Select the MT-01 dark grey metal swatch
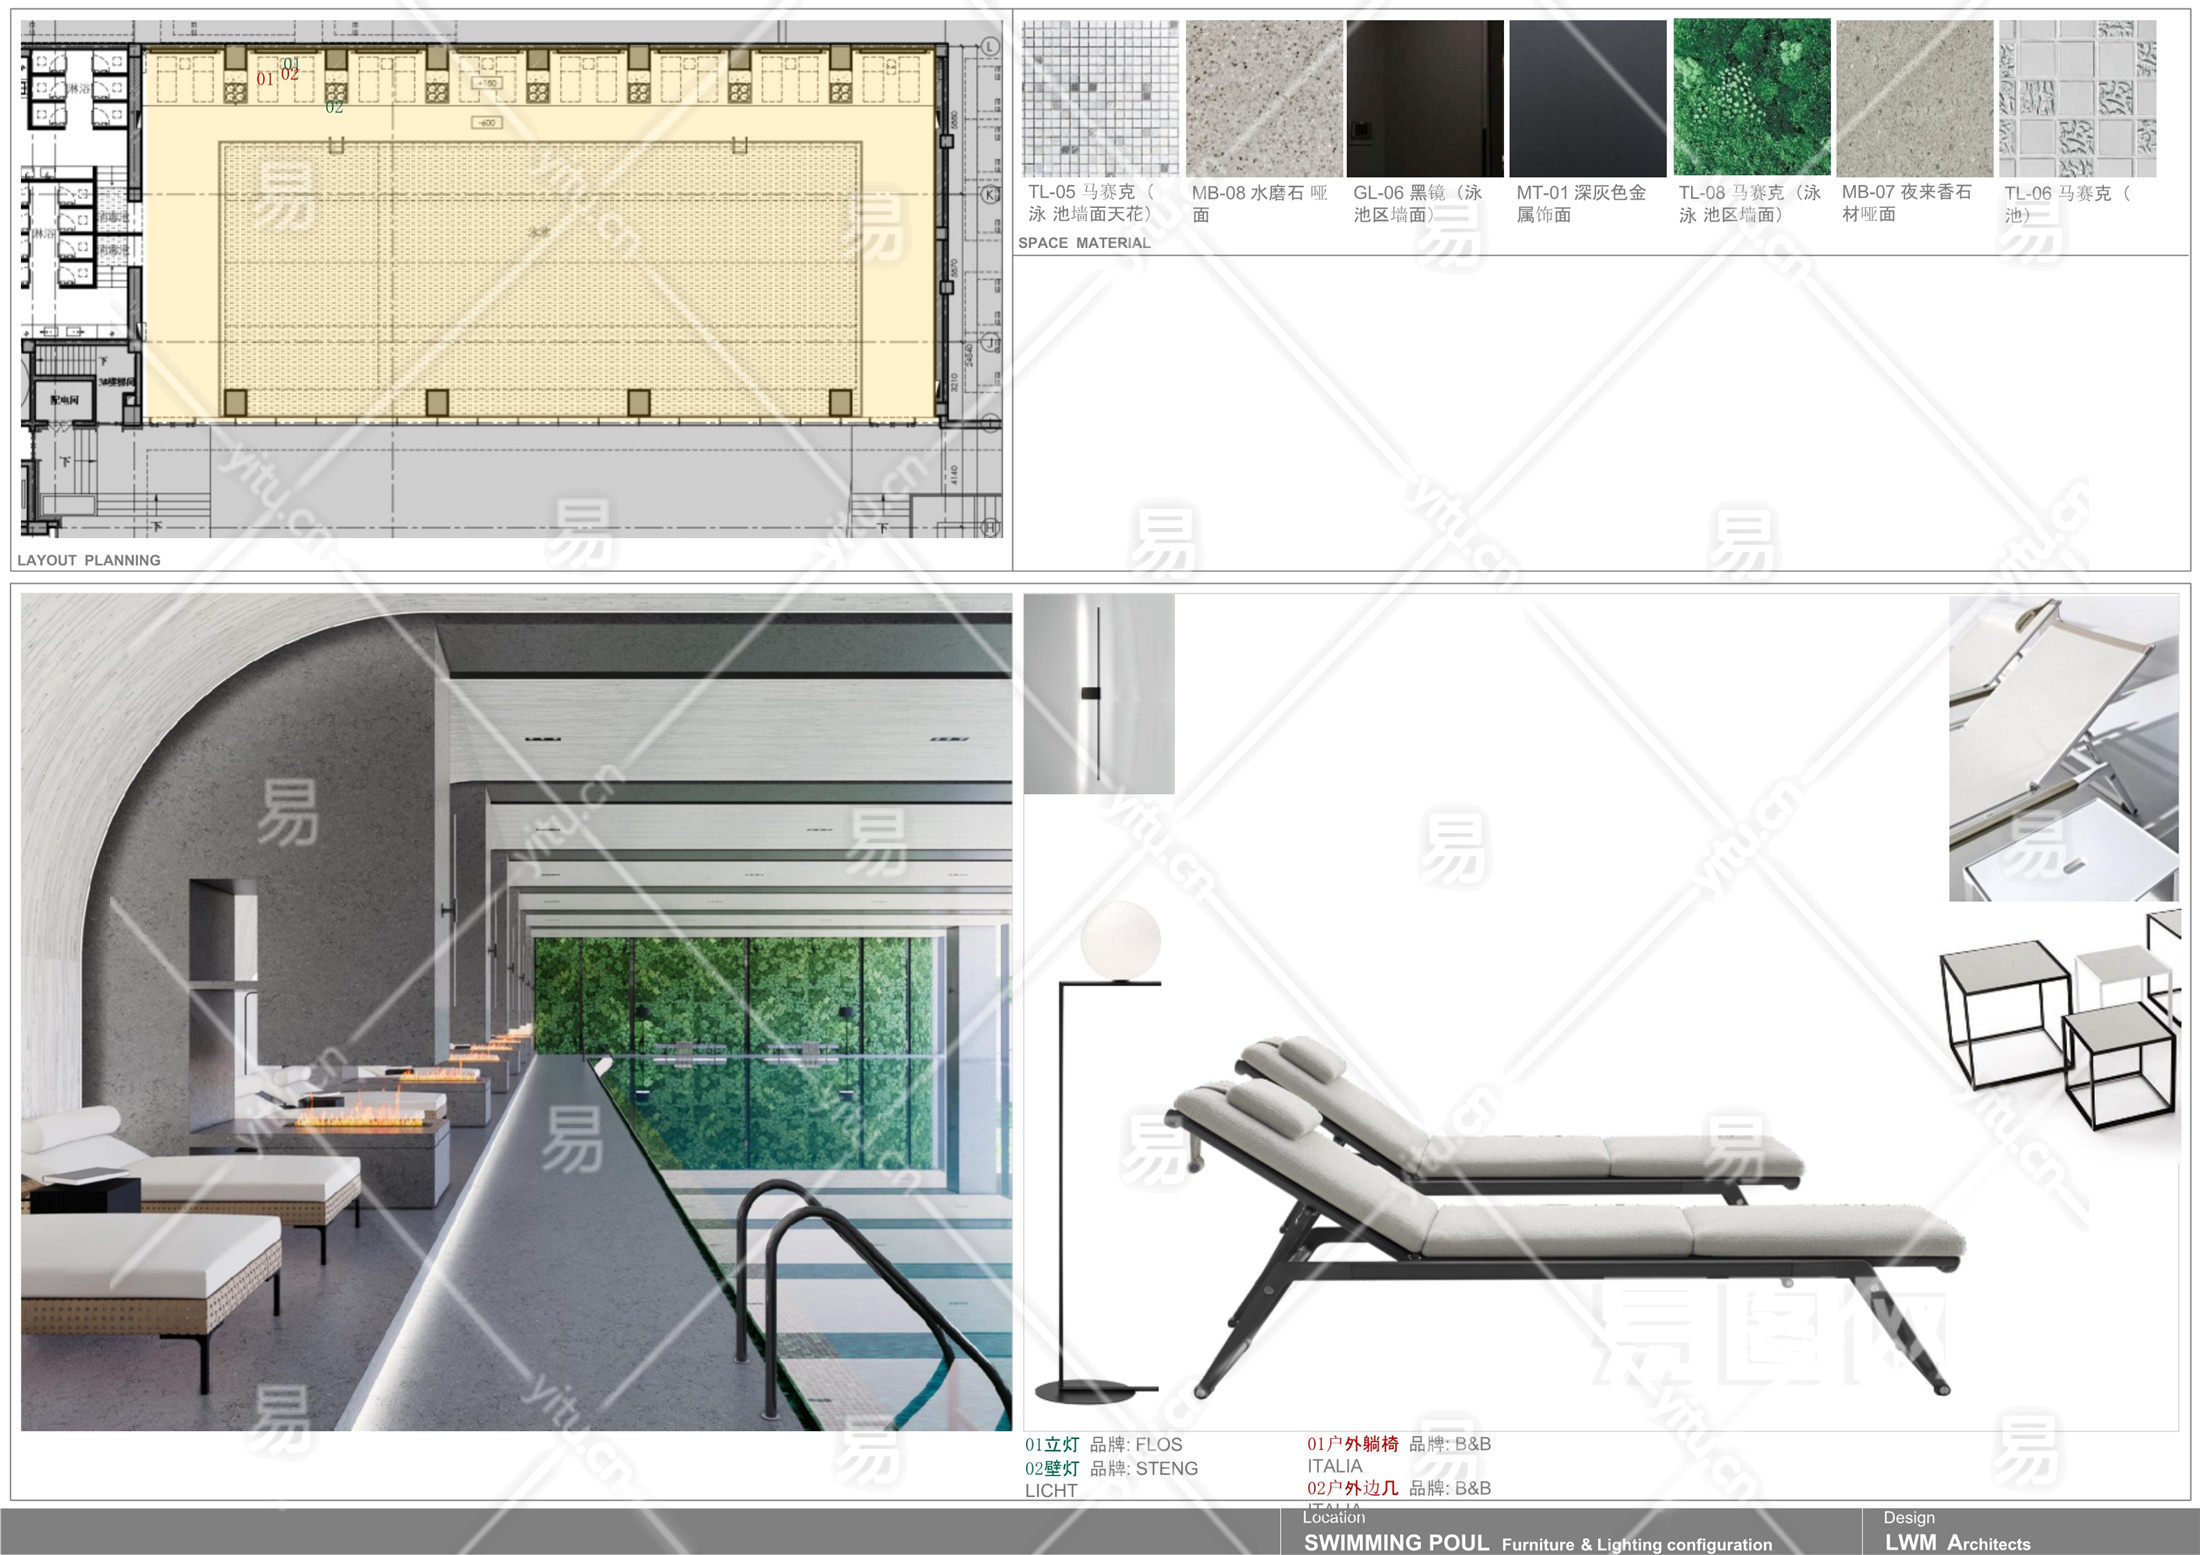Screen dimensions: 2200x1555 [x=1587, y=98]
